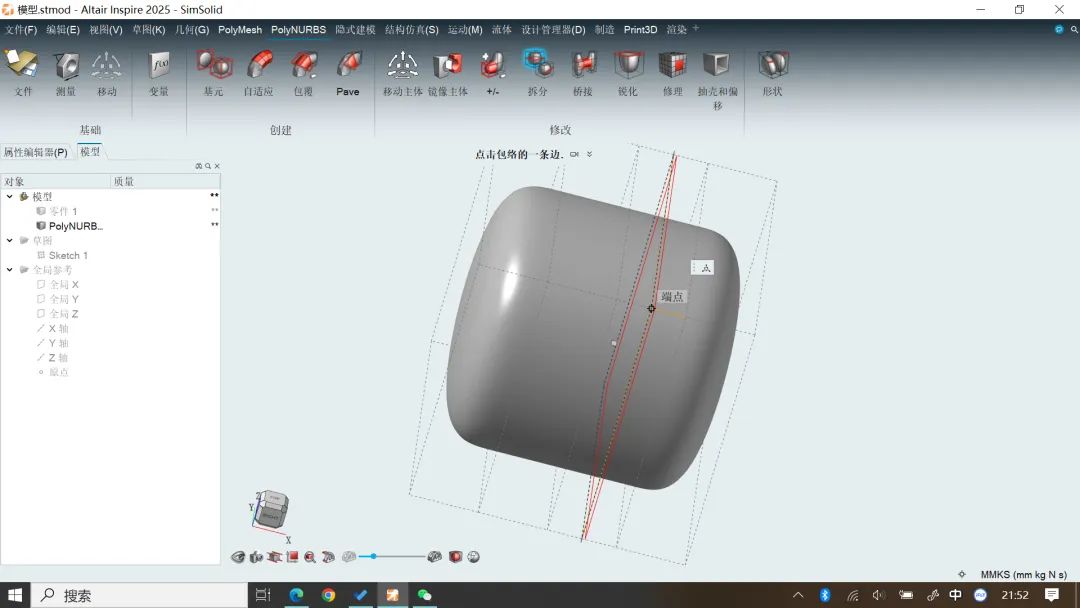This screenshot has height=608, width=1080.
Task: Toggle visibility dots of 零件 1 row
Action: [x=214, y=211]
